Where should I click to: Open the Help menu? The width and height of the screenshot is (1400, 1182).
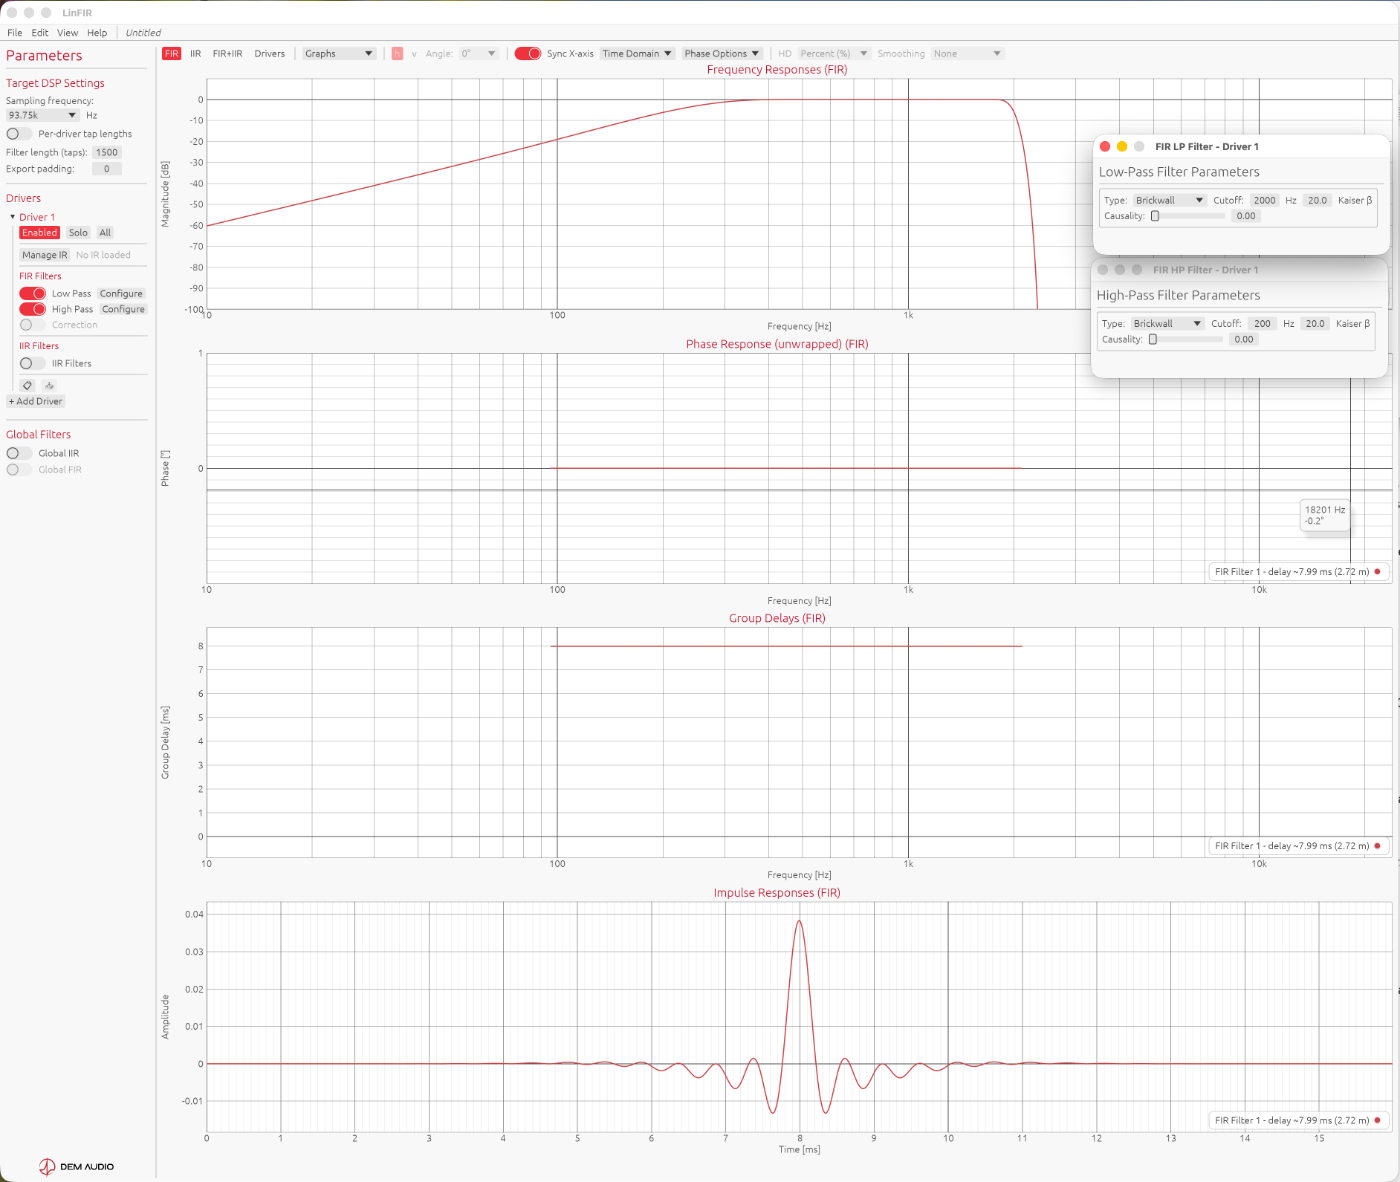click(97, 33)
